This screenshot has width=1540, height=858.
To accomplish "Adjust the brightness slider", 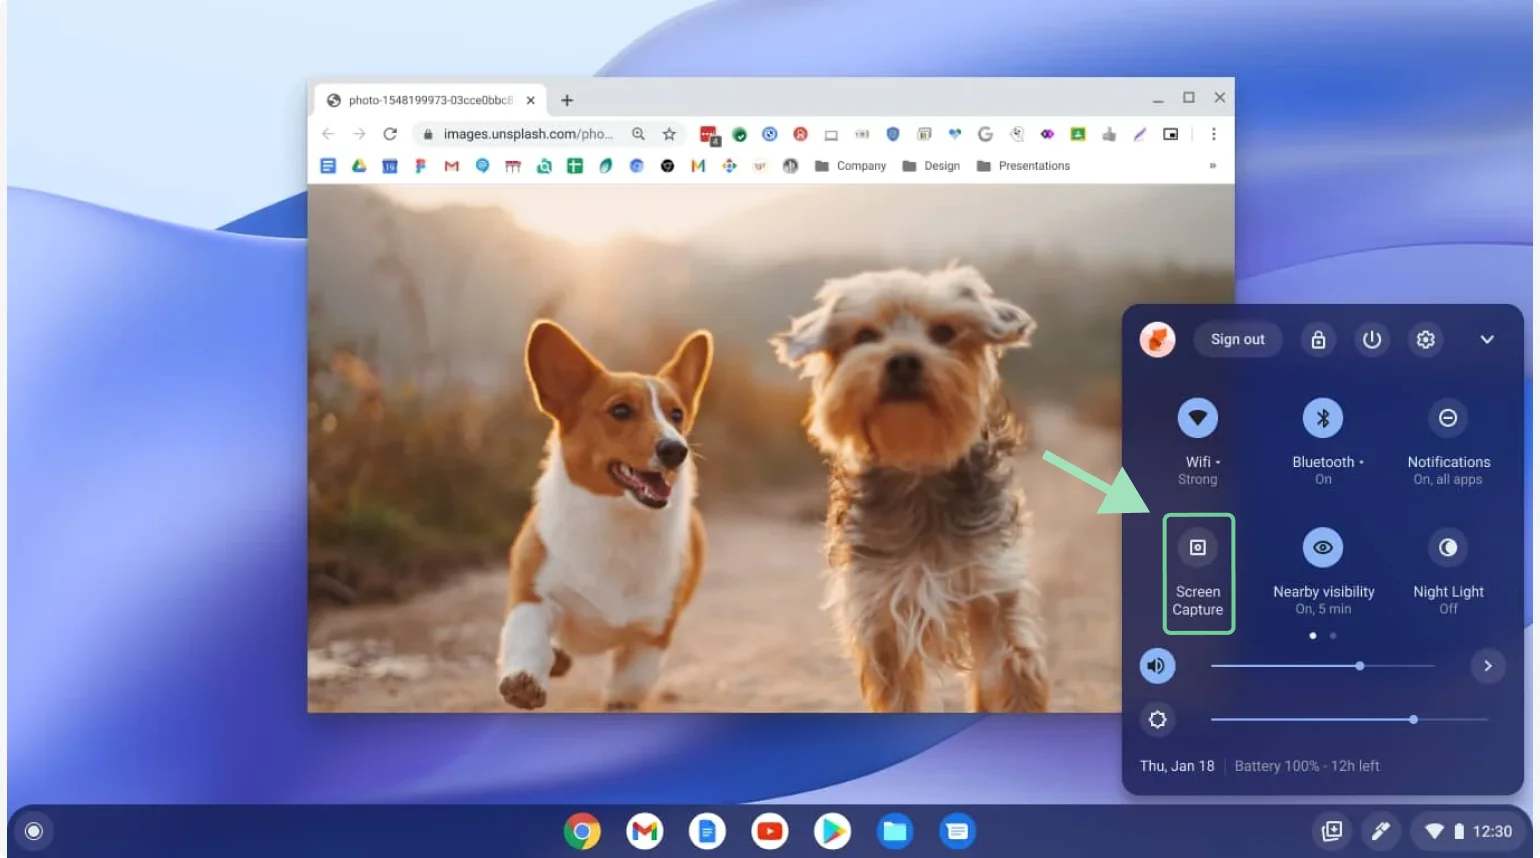I will [1413, 719].
